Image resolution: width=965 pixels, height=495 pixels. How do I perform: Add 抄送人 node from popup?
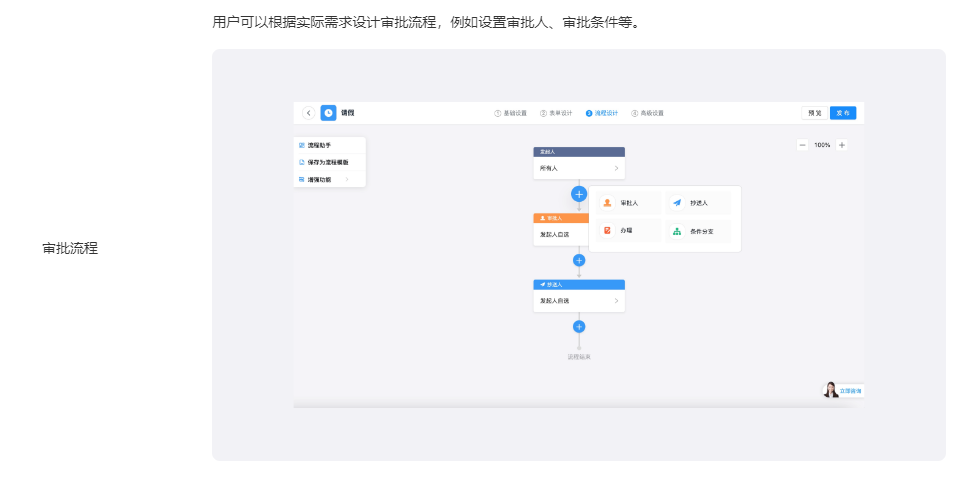click(698, 203)
